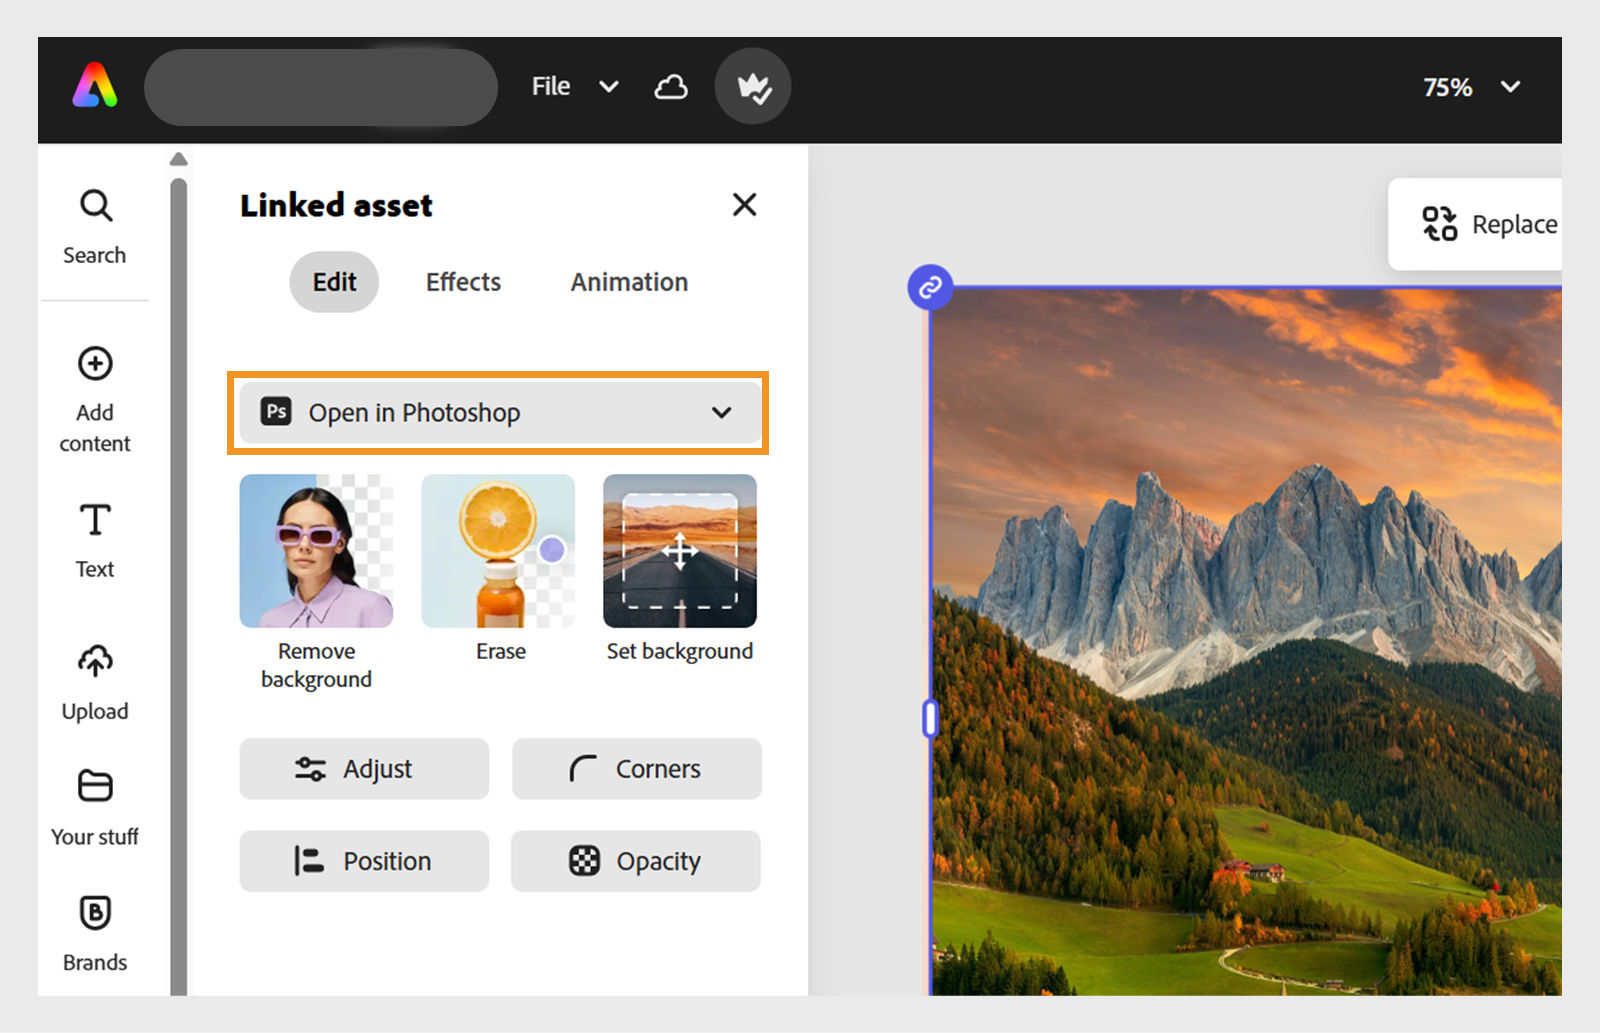
Task: Select the Set background thumbnail
Action: pyautogui.click(x=680, y=551)
